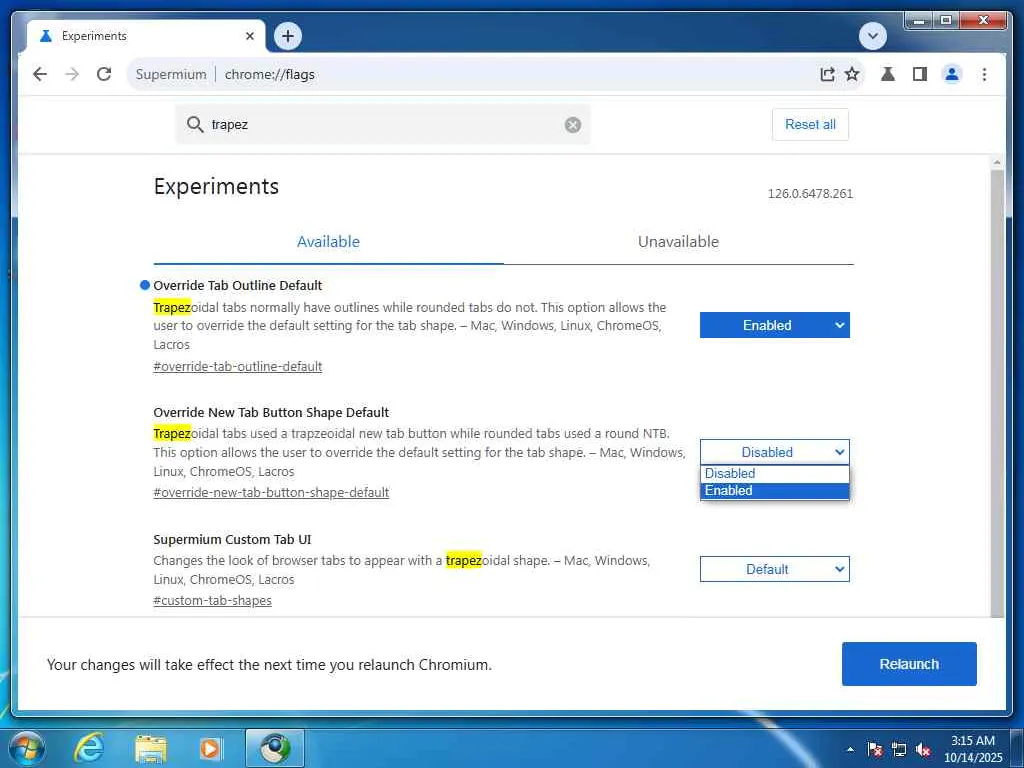The height and width of the screenshot is (768, 1024).
Task: Open the Experiments flask toolbar icon
Action: (x=888, y=74)
